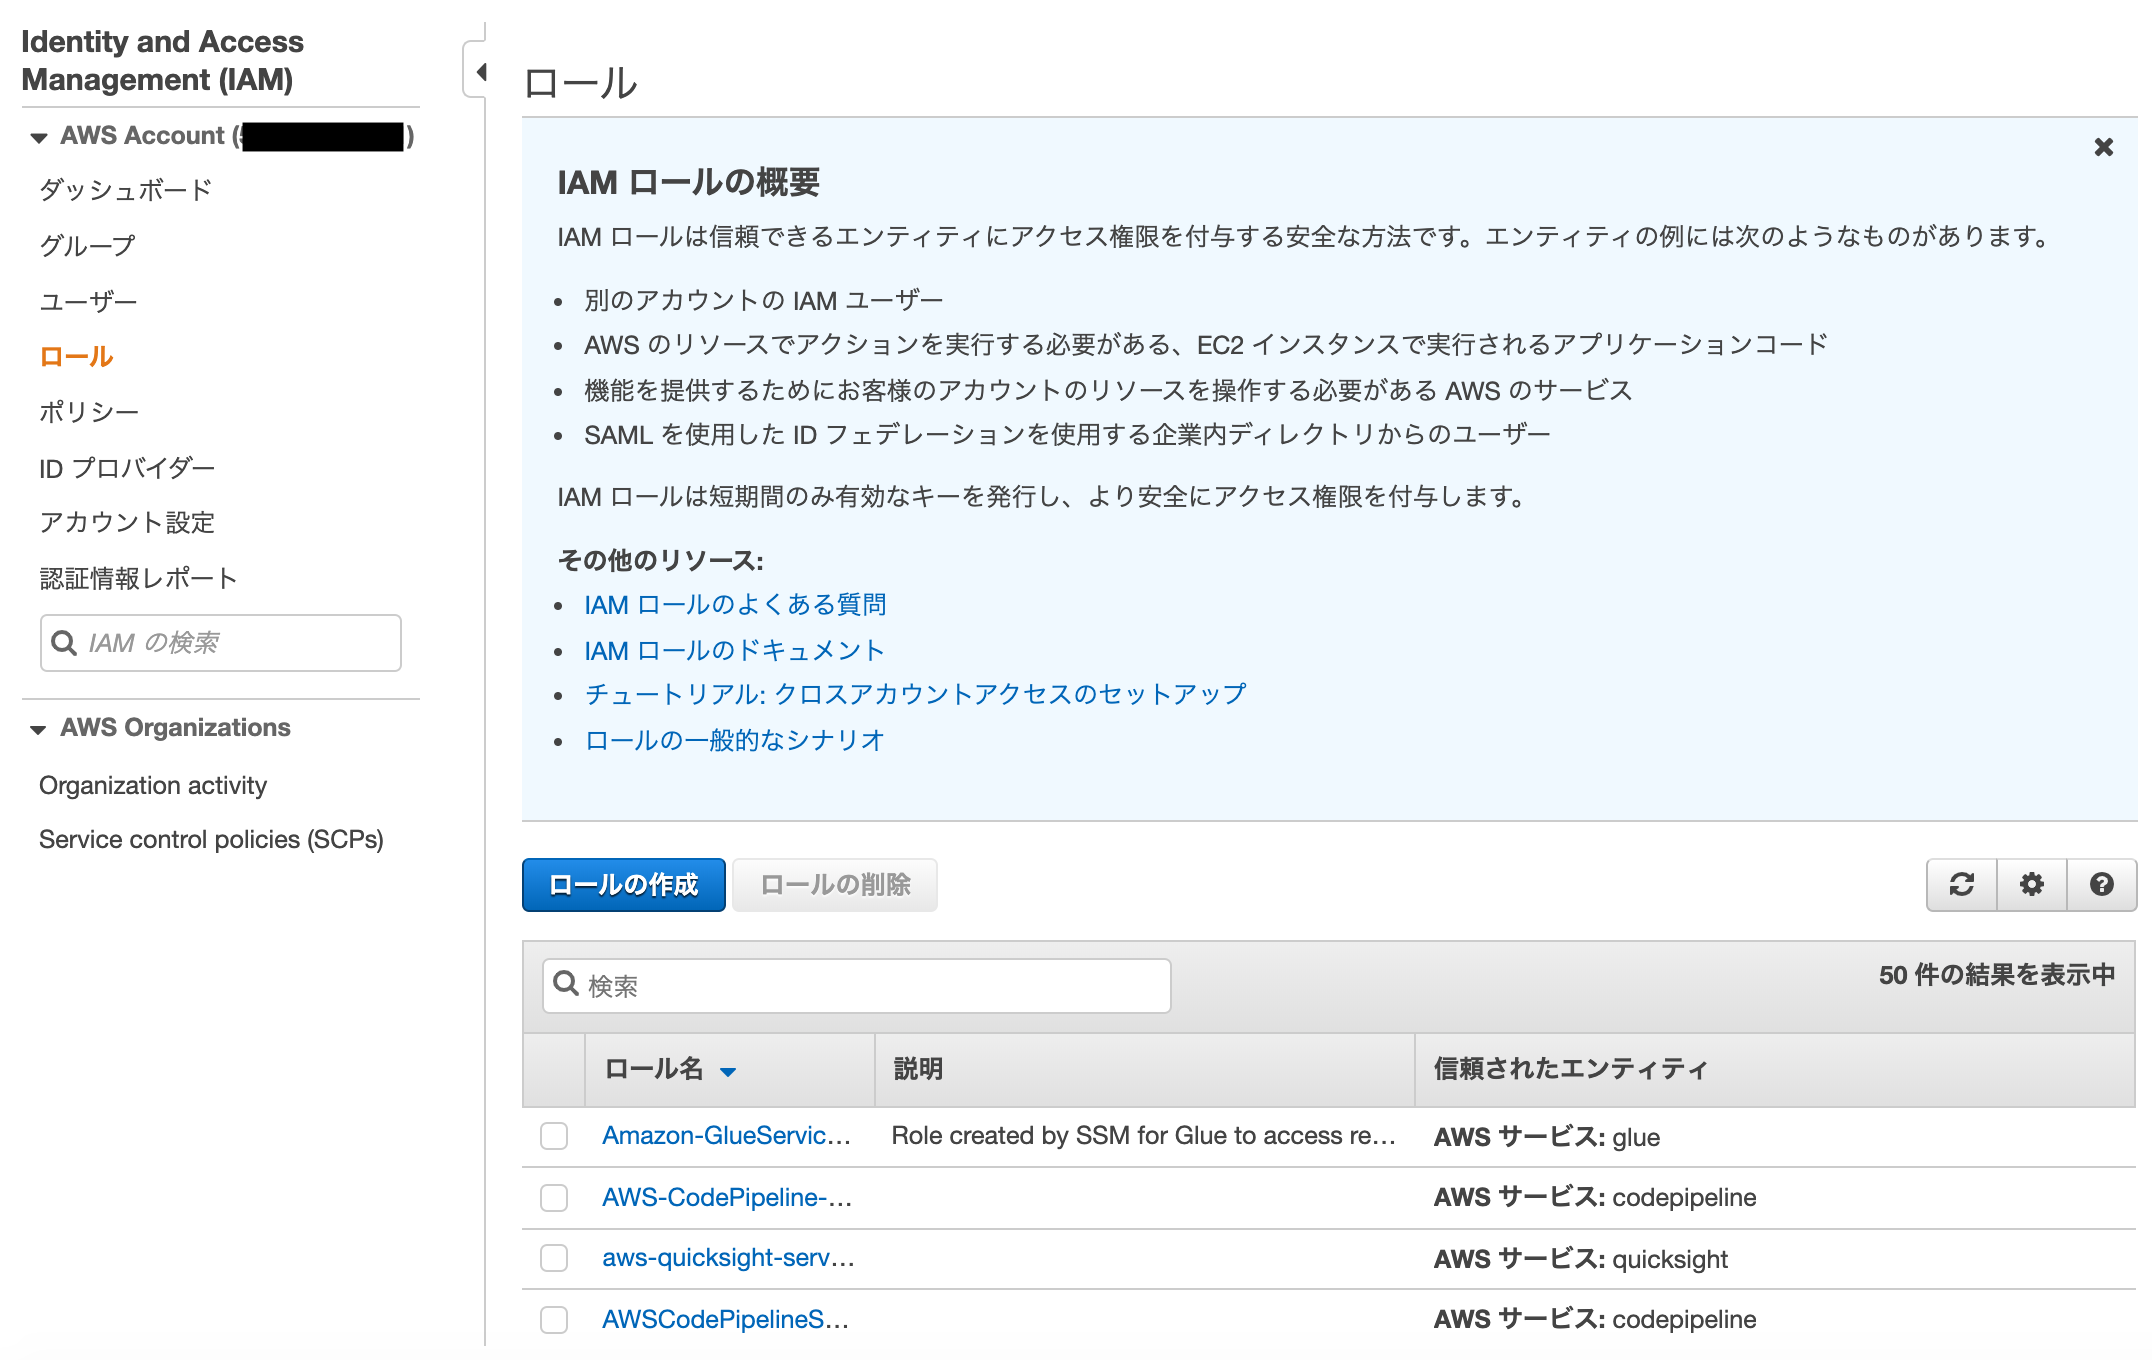Open IAM ロールのよくある質問 link
Screen dimensions: 2152x1360
point(735,605)
